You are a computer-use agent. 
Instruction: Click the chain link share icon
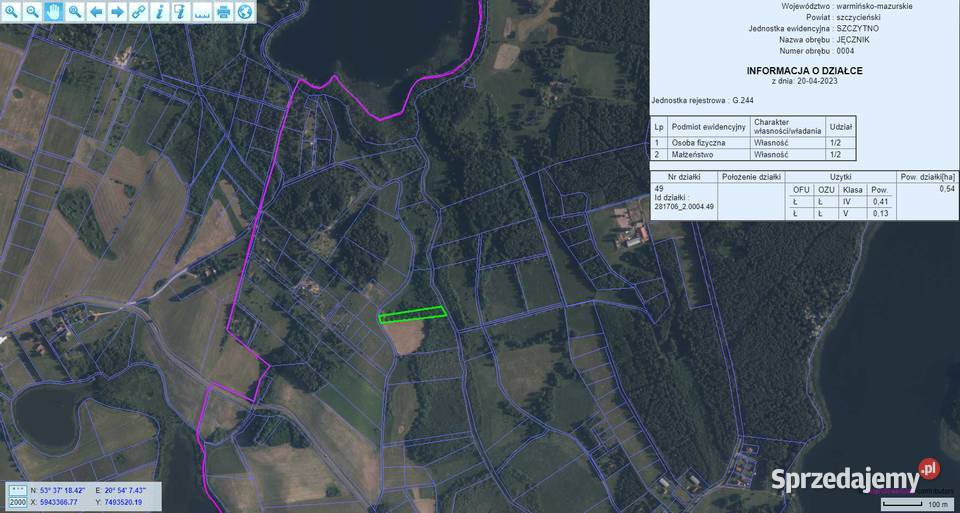(x=138, y=11)
